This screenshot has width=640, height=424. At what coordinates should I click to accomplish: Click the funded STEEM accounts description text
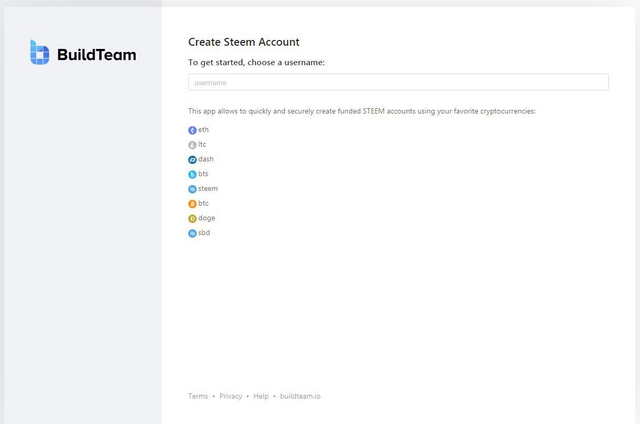pyautogui.click(x=362, y=111)
